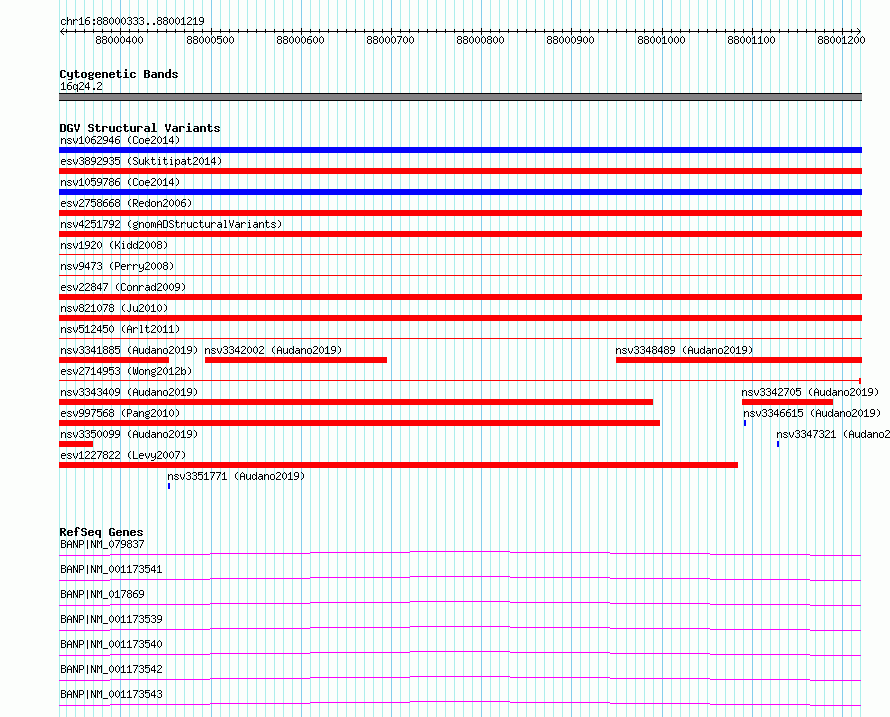Open variant nsv3351771 (Audano2019)
The height and width of the screenshot is (717, 890).
pos(236,476)
